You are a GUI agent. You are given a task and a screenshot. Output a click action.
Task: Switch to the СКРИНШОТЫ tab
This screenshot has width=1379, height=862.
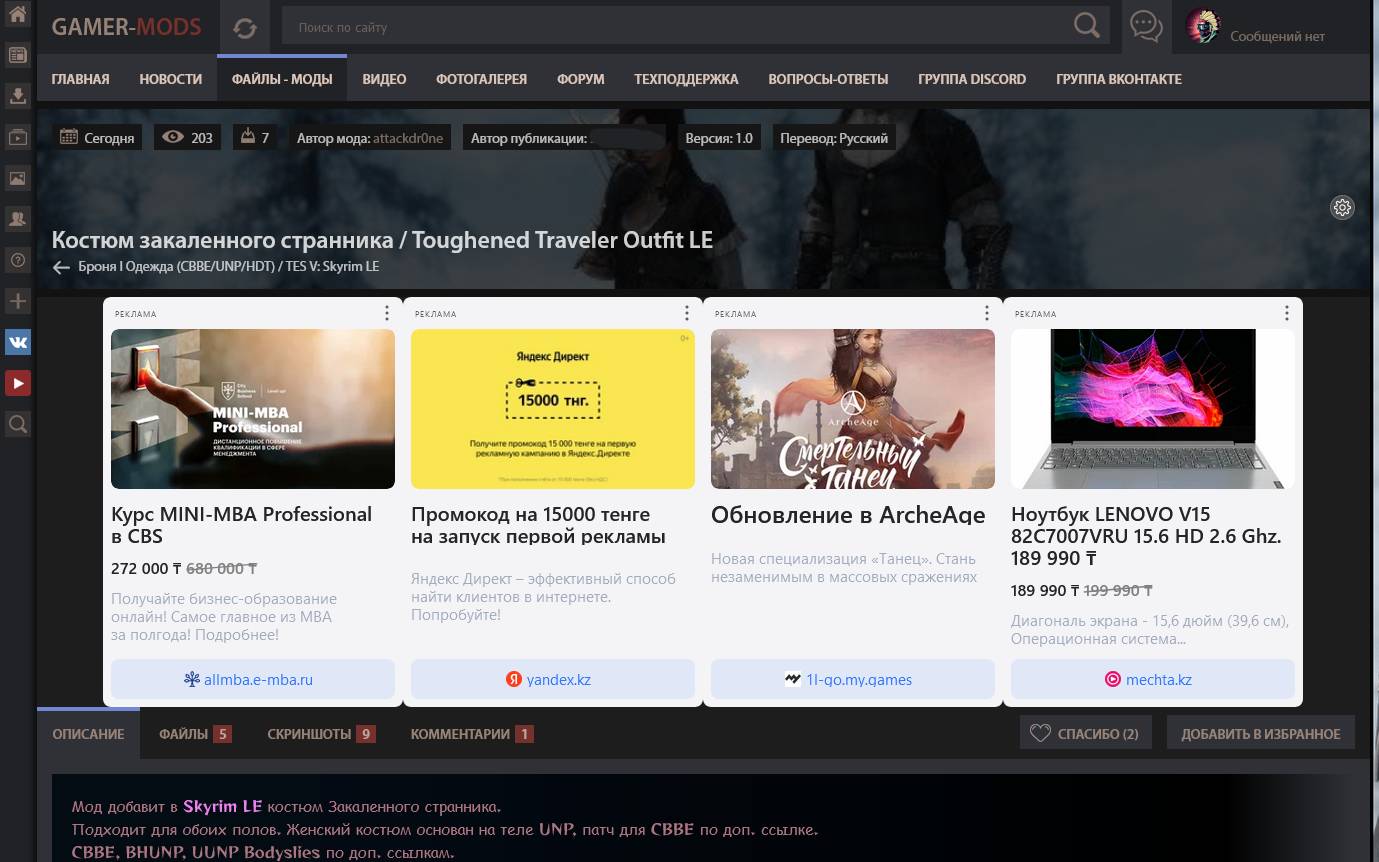coord(321,734)
